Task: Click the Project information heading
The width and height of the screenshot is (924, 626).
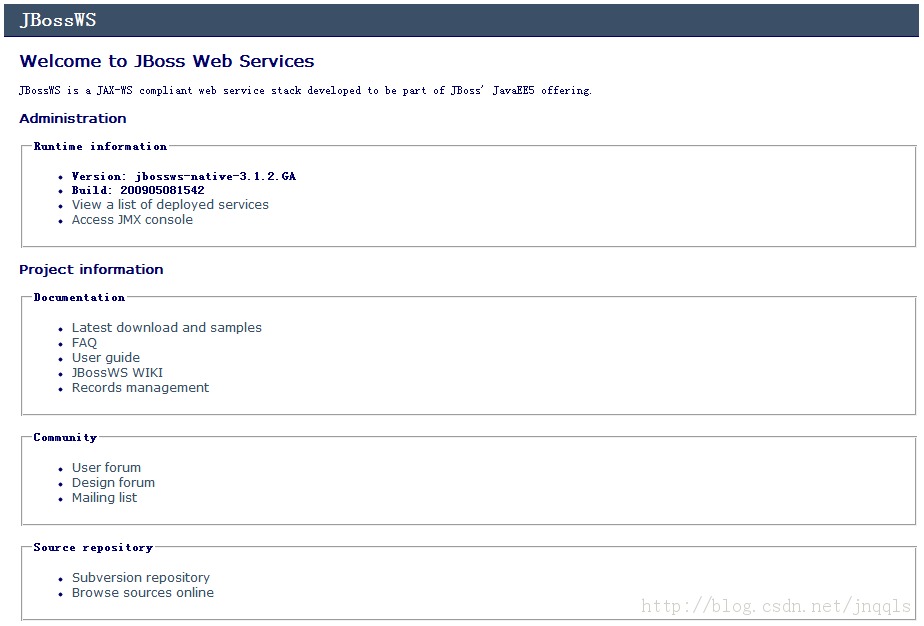Action: 92,269
